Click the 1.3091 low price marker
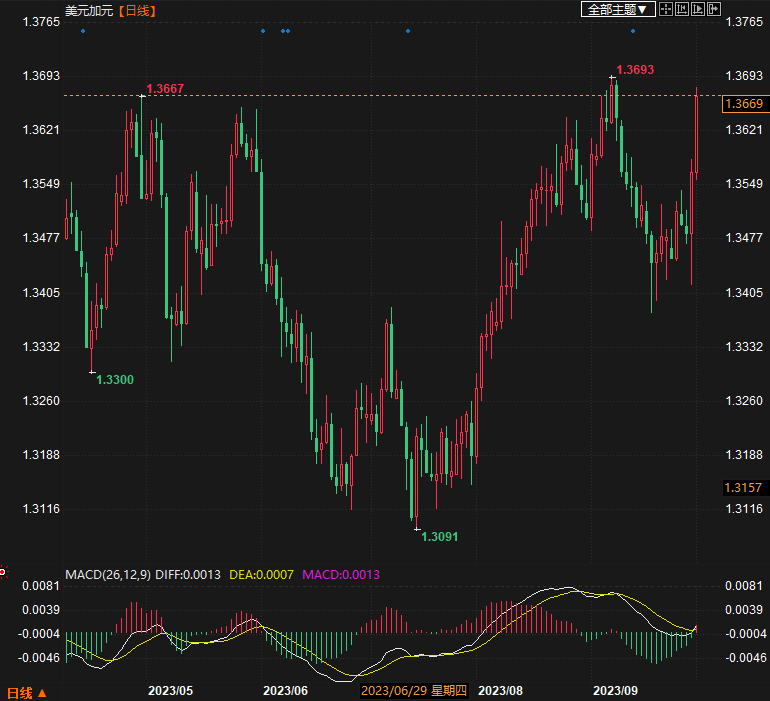The height and width of the screenshot is (701, 770). click(x=439, y=537)
